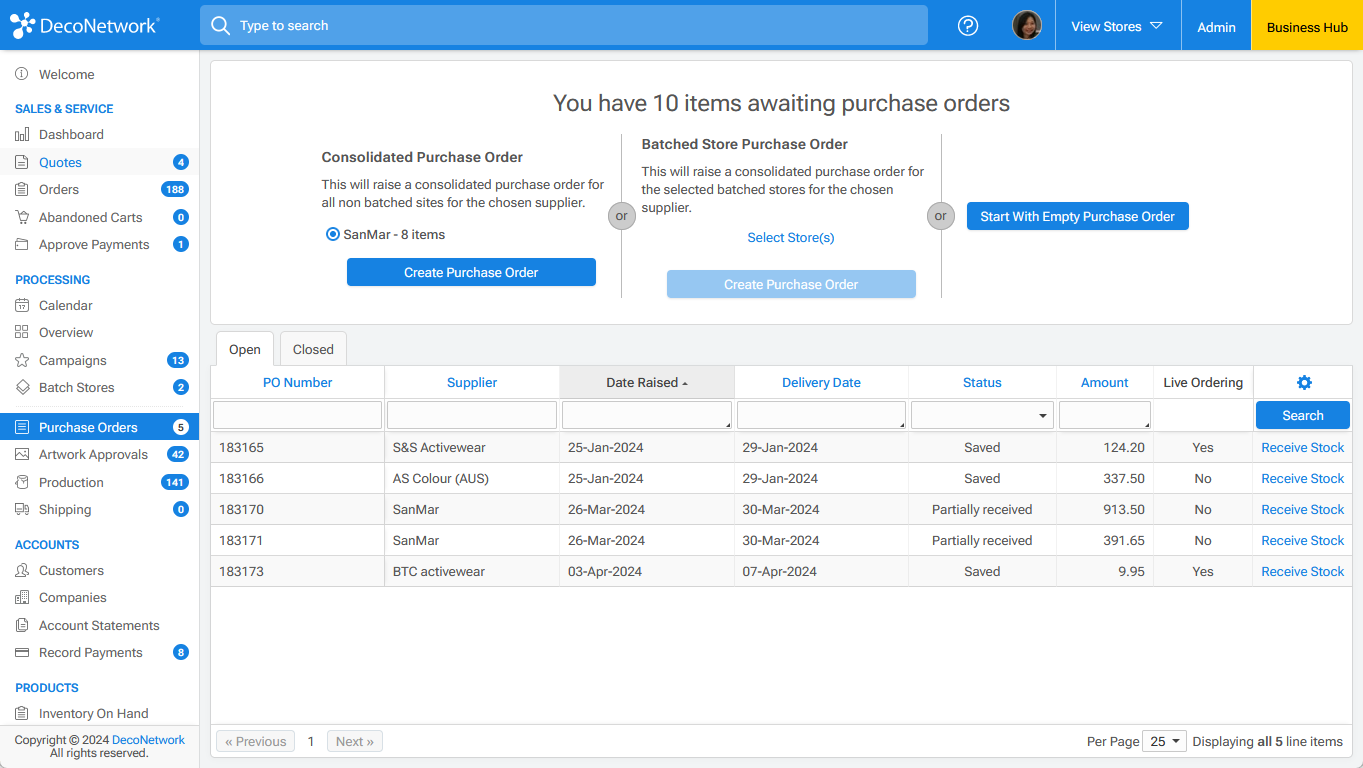Switch to the Closed tab
This screenshot has height=768, width=1363.
(313, 349)
